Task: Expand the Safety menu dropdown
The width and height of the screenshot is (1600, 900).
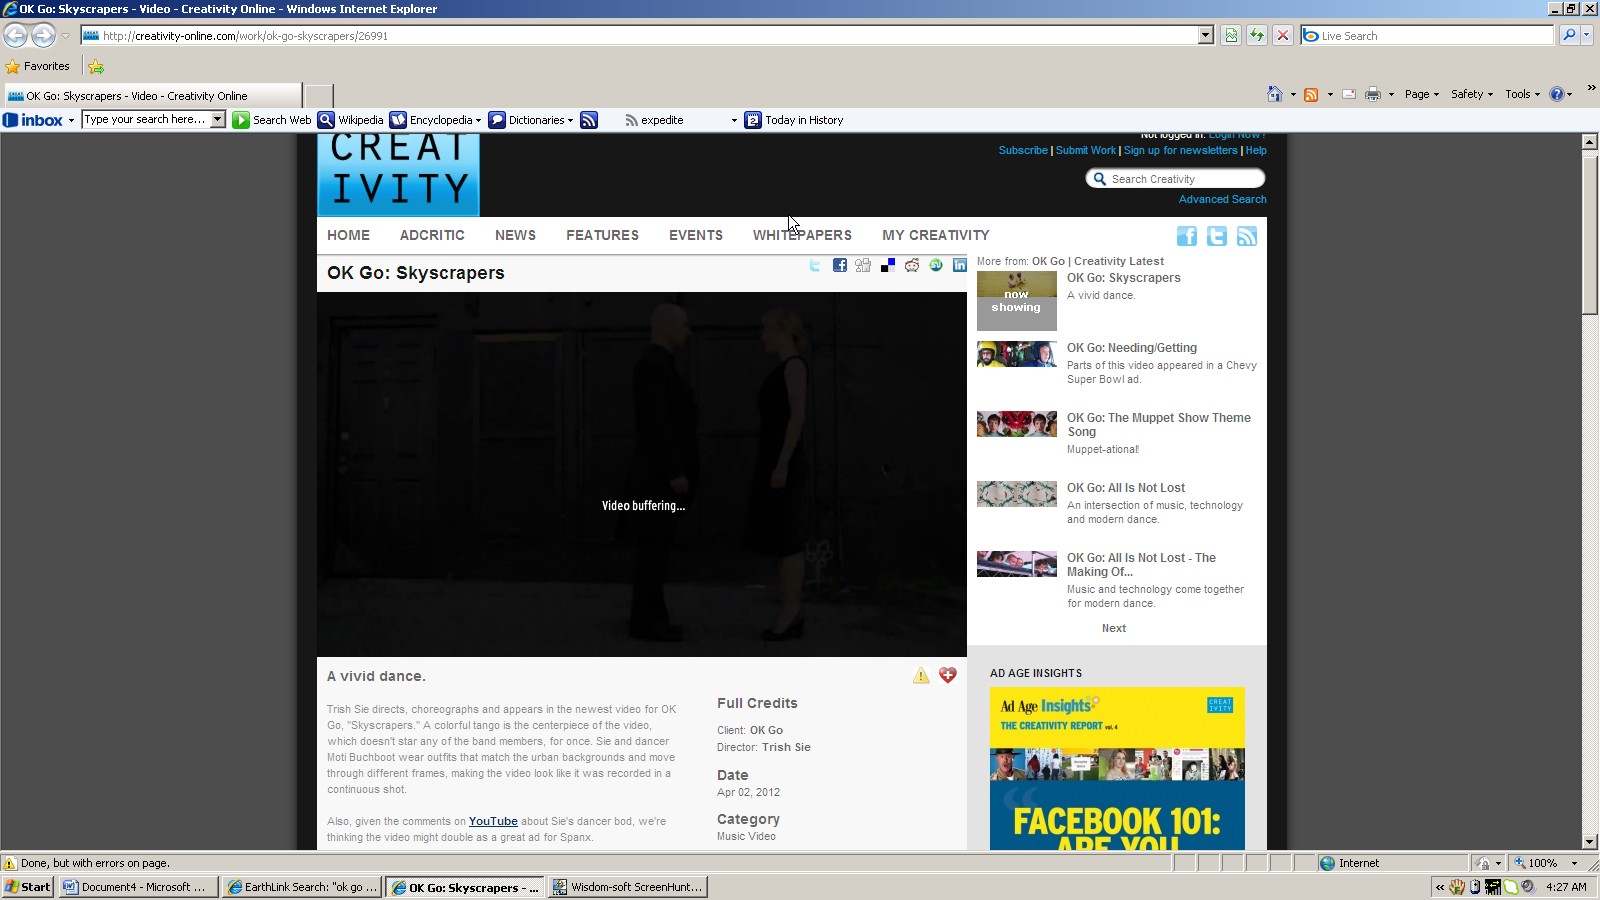Action: pyautogui.click(x=1471, y=94)
